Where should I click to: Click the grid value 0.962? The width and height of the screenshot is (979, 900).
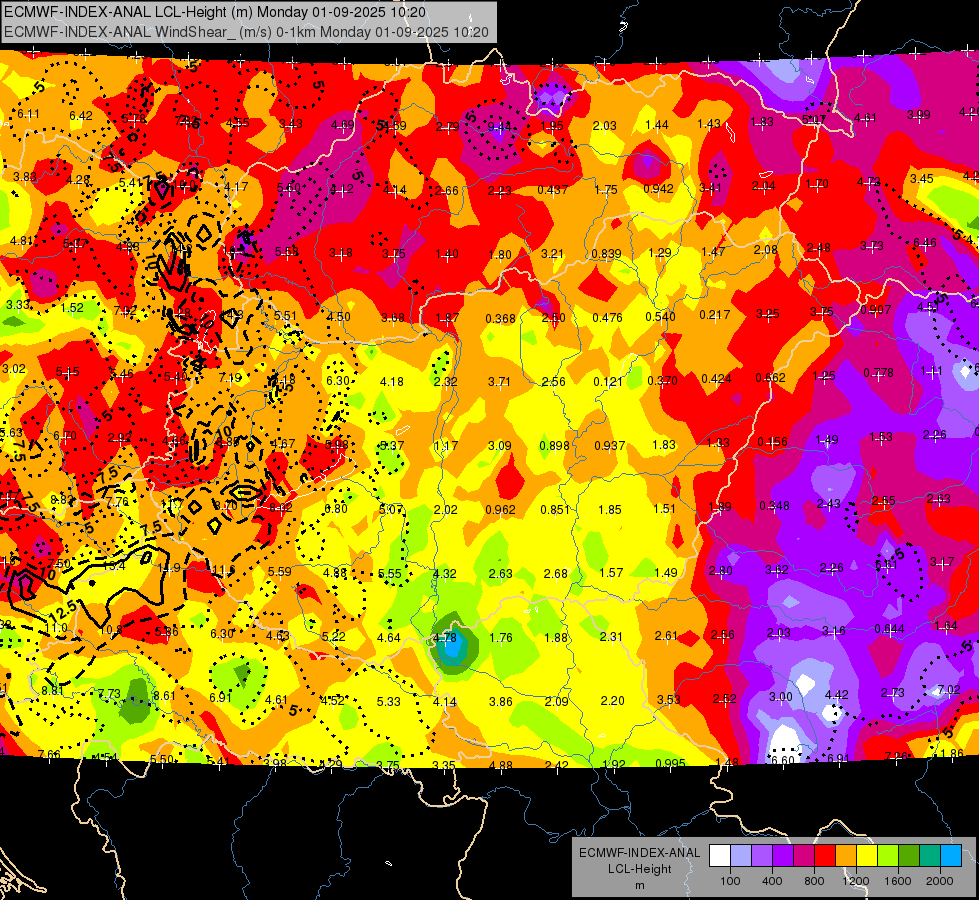coord(501,510)
